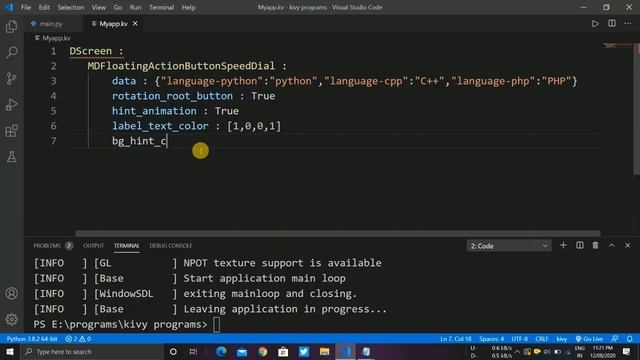Open the Accounts menu icon

point(11,293)
